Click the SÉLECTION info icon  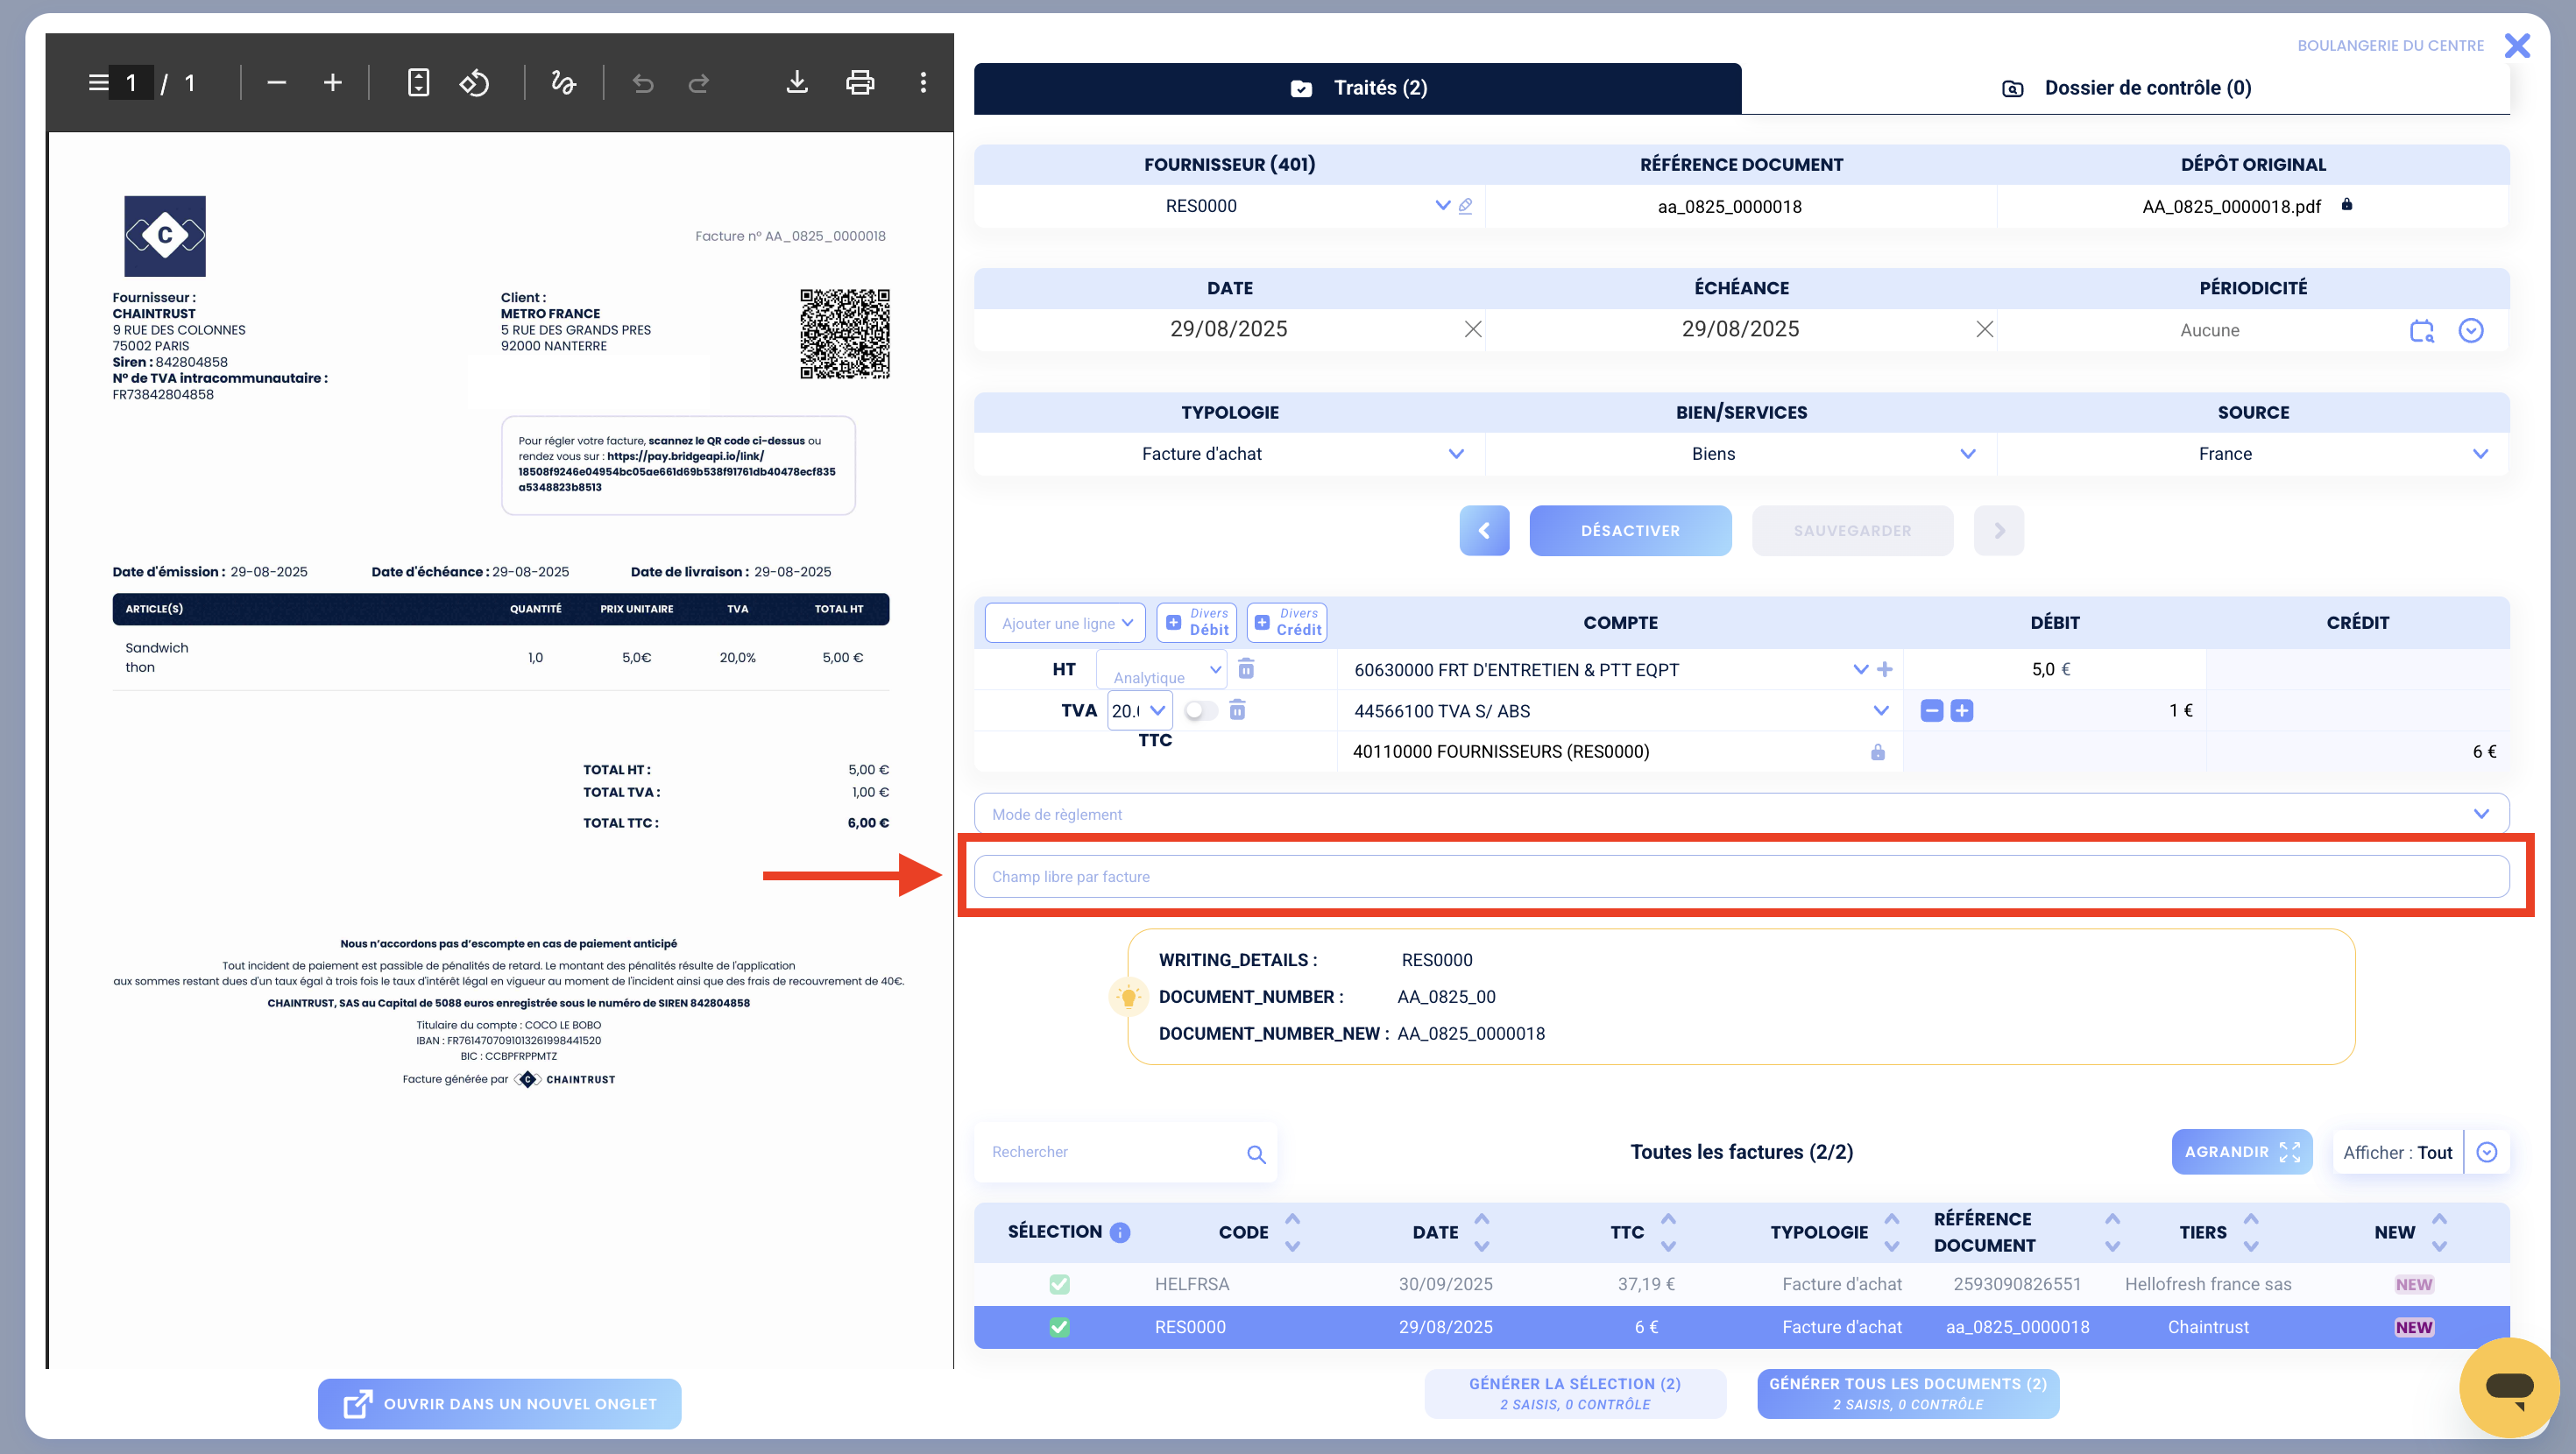click(1120, 1232)
